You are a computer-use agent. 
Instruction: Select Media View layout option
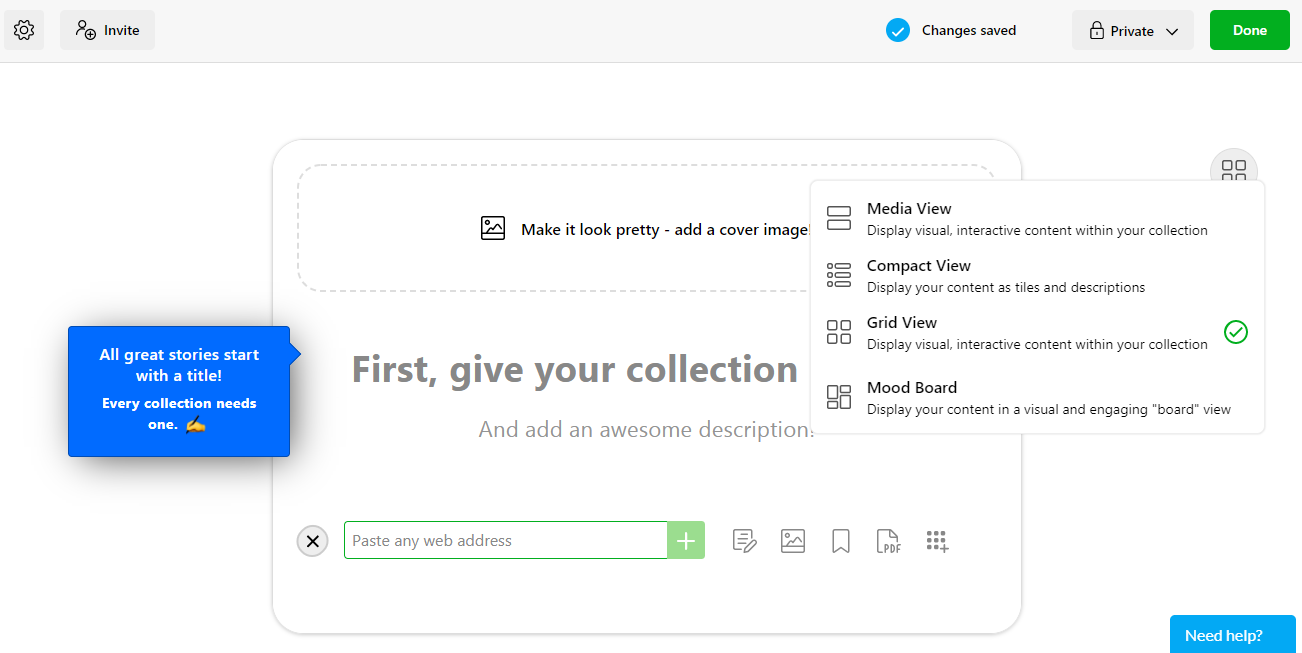click(x=1037, y=219)
